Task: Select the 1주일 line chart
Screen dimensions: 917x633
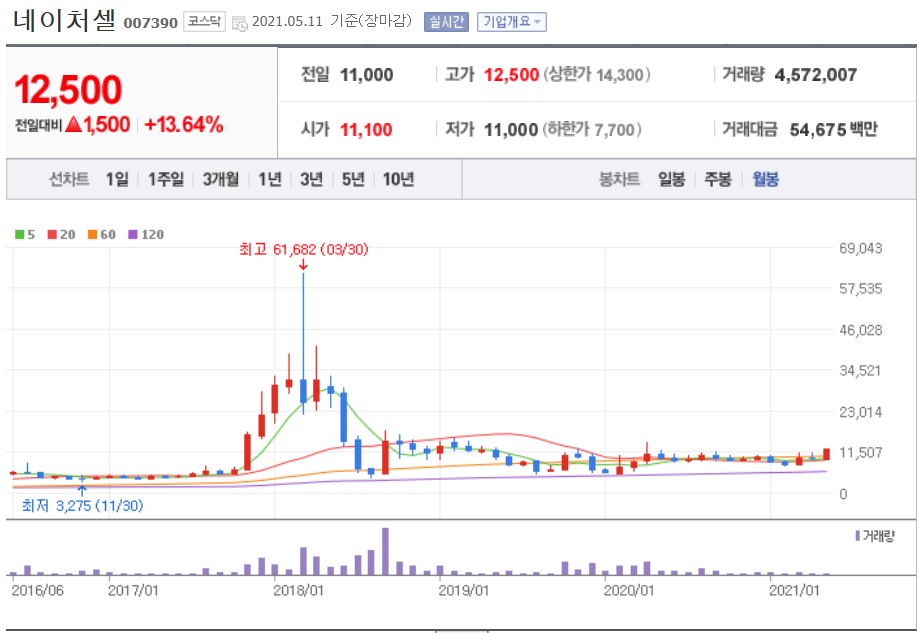Action: 166,179
